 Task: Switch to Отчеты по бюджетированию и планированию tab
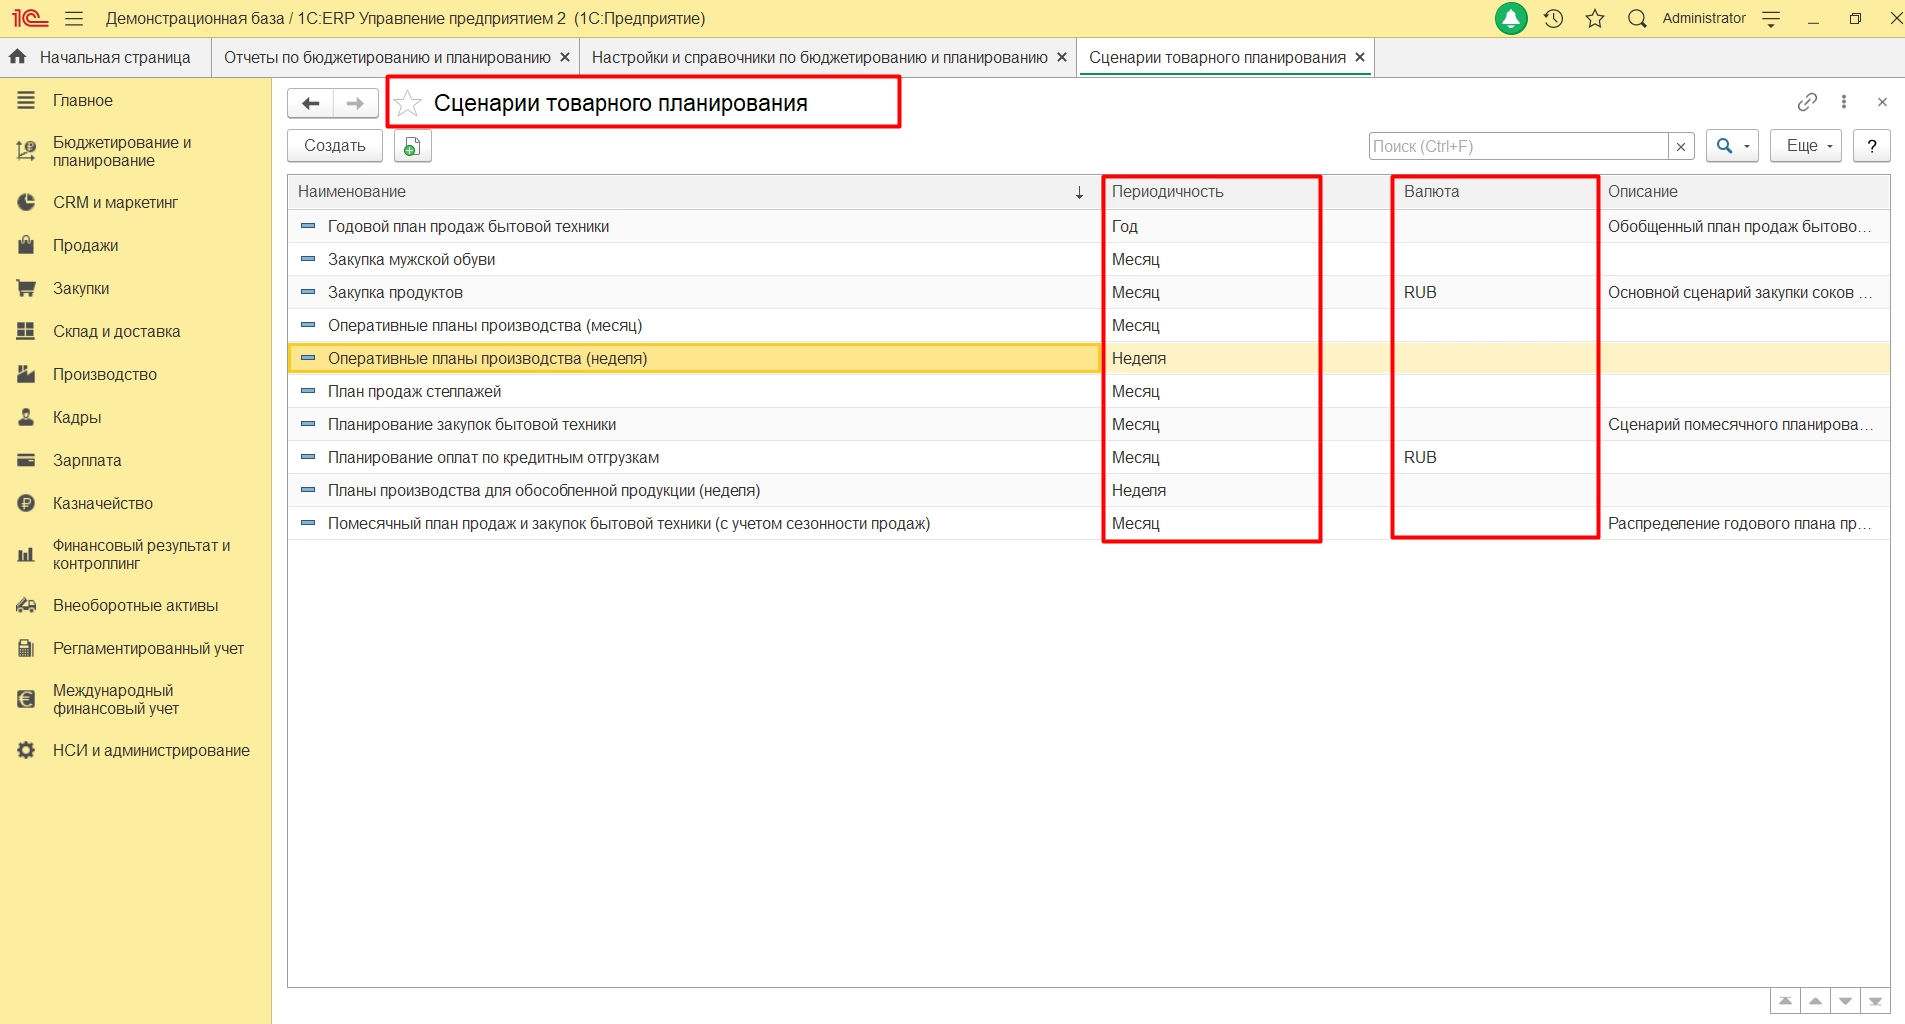pos(387,57)
